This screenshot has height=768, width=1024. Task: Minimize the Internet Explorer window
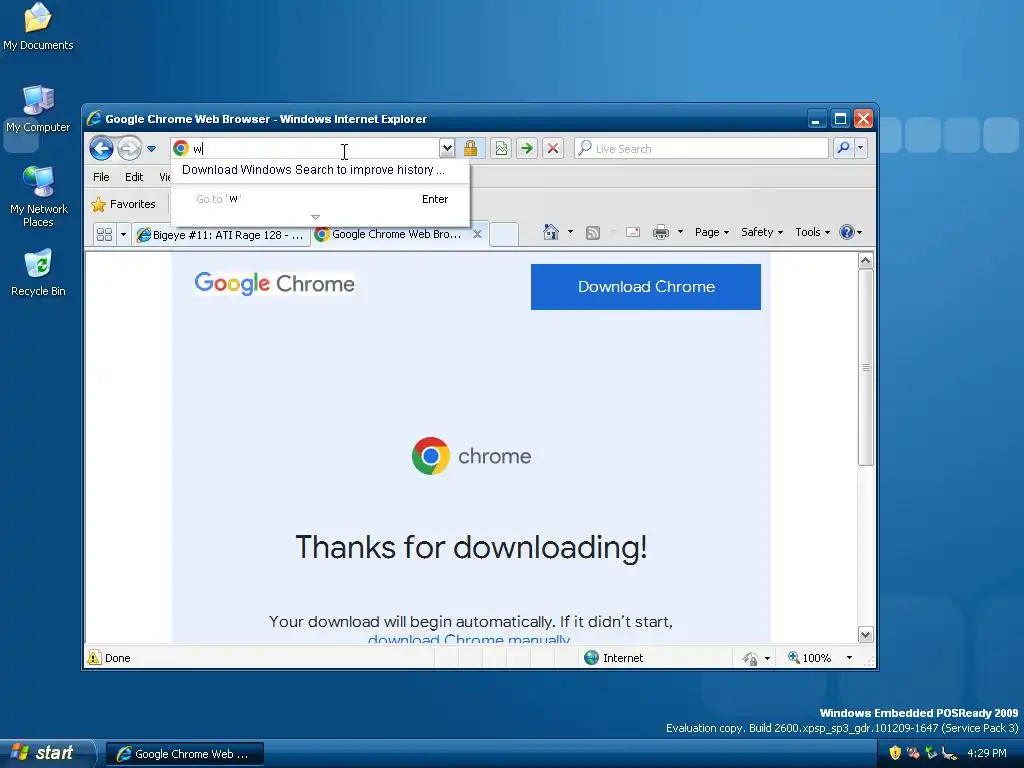pyautogui.click(x=816, y=119)
